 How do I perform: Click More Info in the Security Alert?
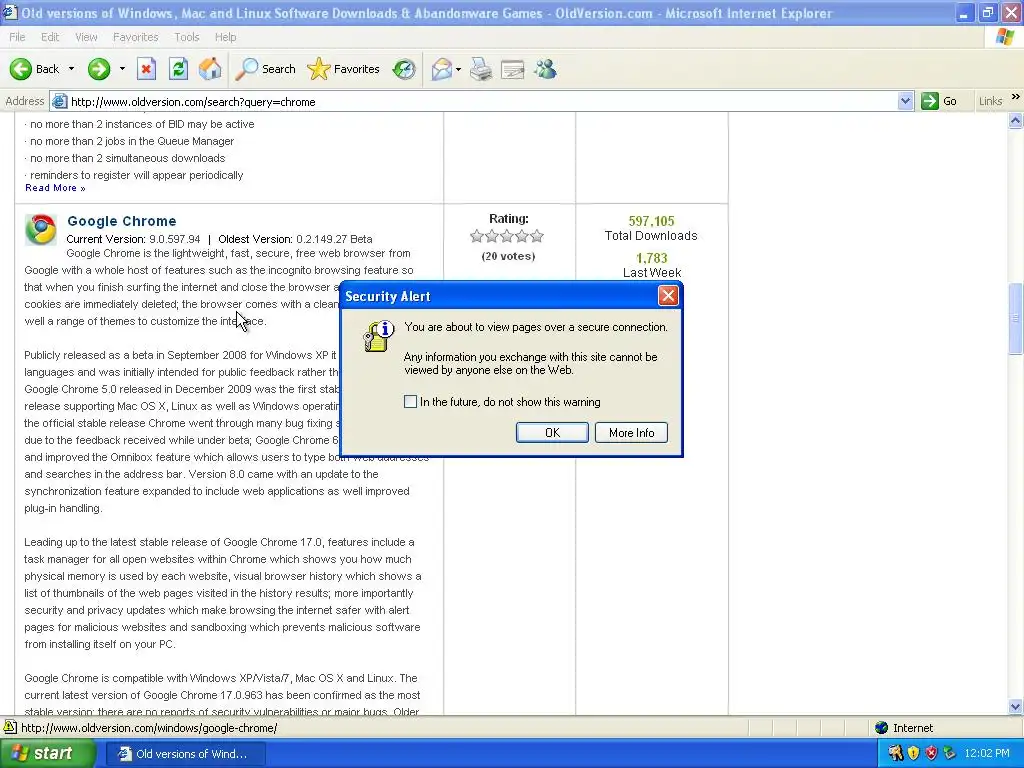(631, 432)
